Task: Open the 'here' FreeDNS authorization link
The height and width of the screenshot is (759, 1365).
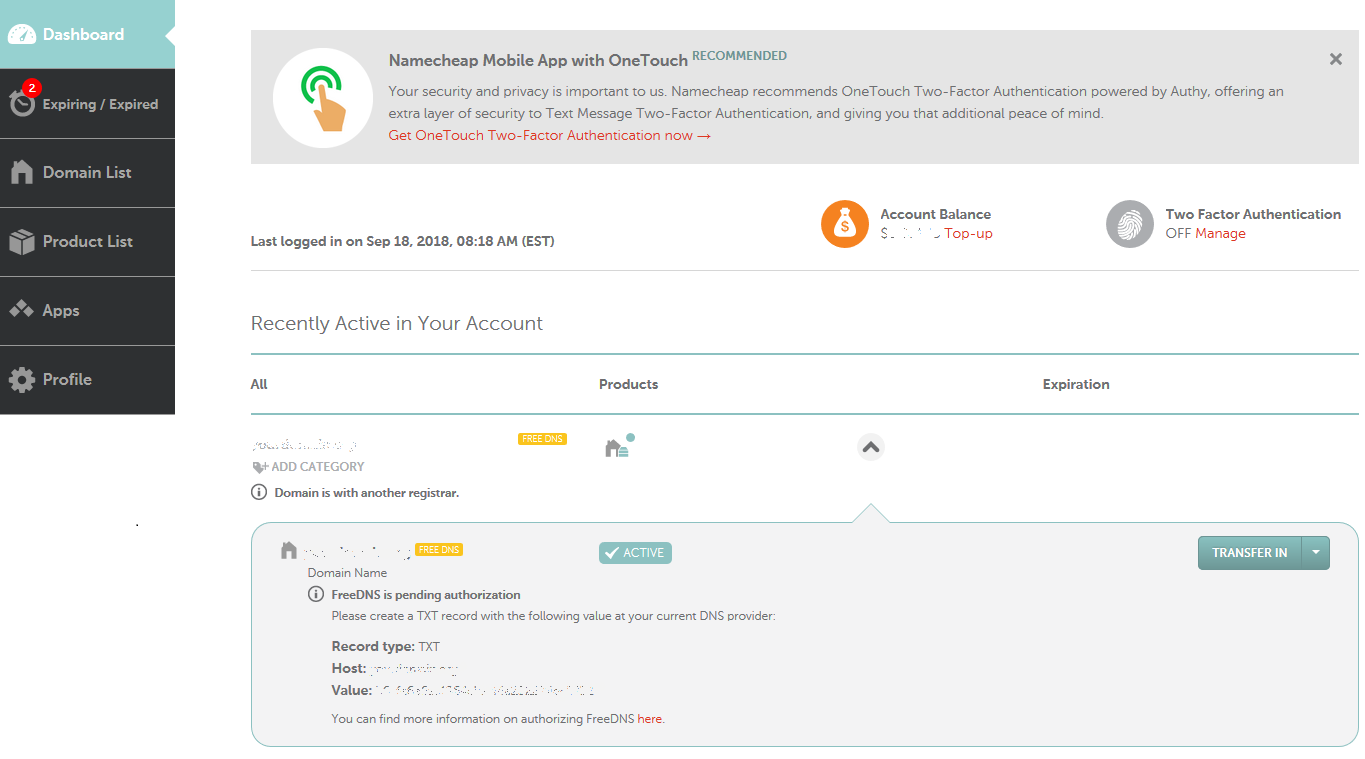Action: [650, 719]
